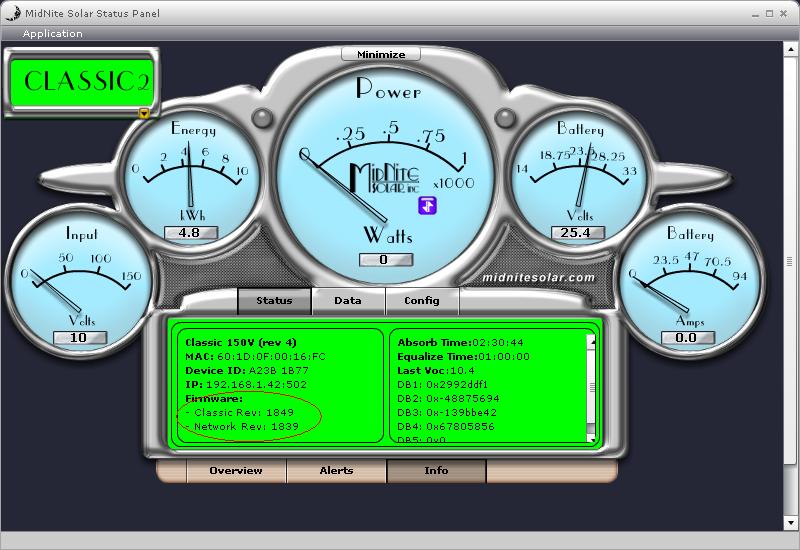Click the Network Rev: 1839 line
Image resolution: width=800 pixels, height=550 pixels.
[242, 426]
